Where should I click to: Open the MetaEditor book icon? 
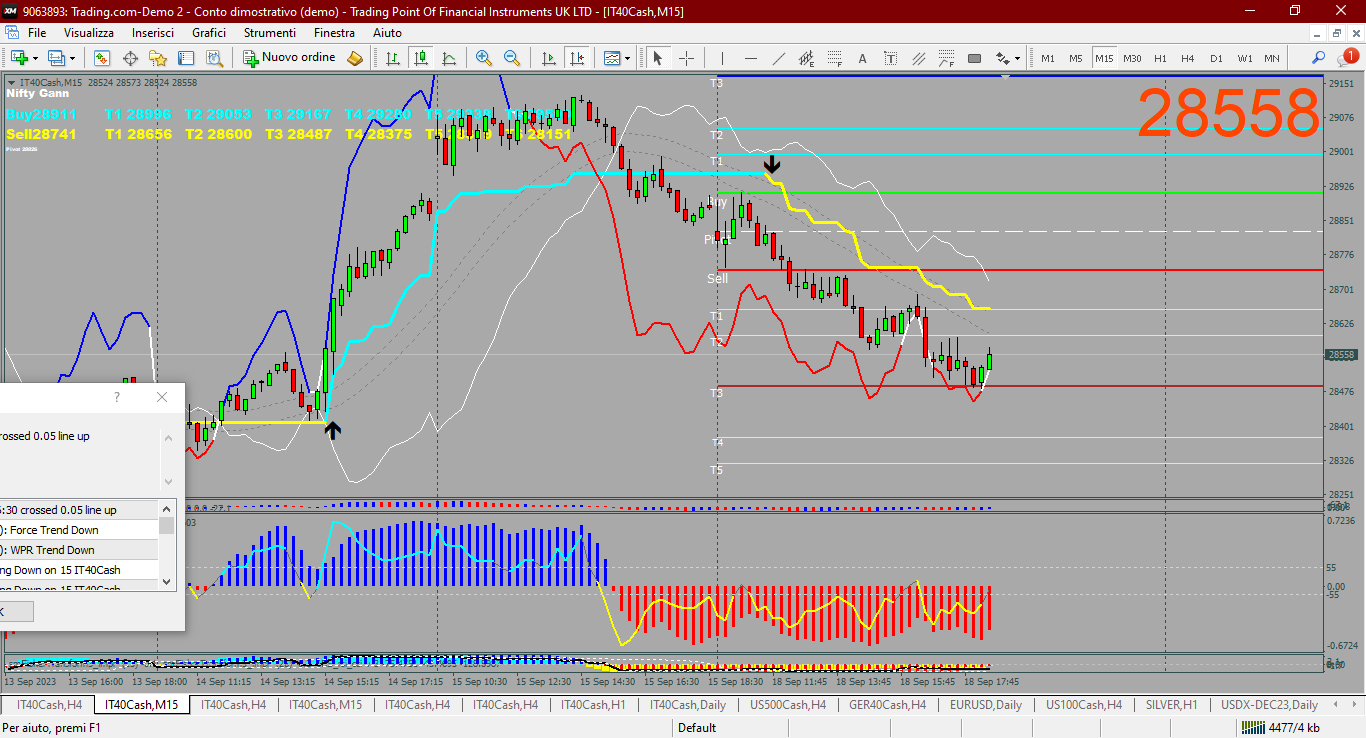click(x=355, y=58)
